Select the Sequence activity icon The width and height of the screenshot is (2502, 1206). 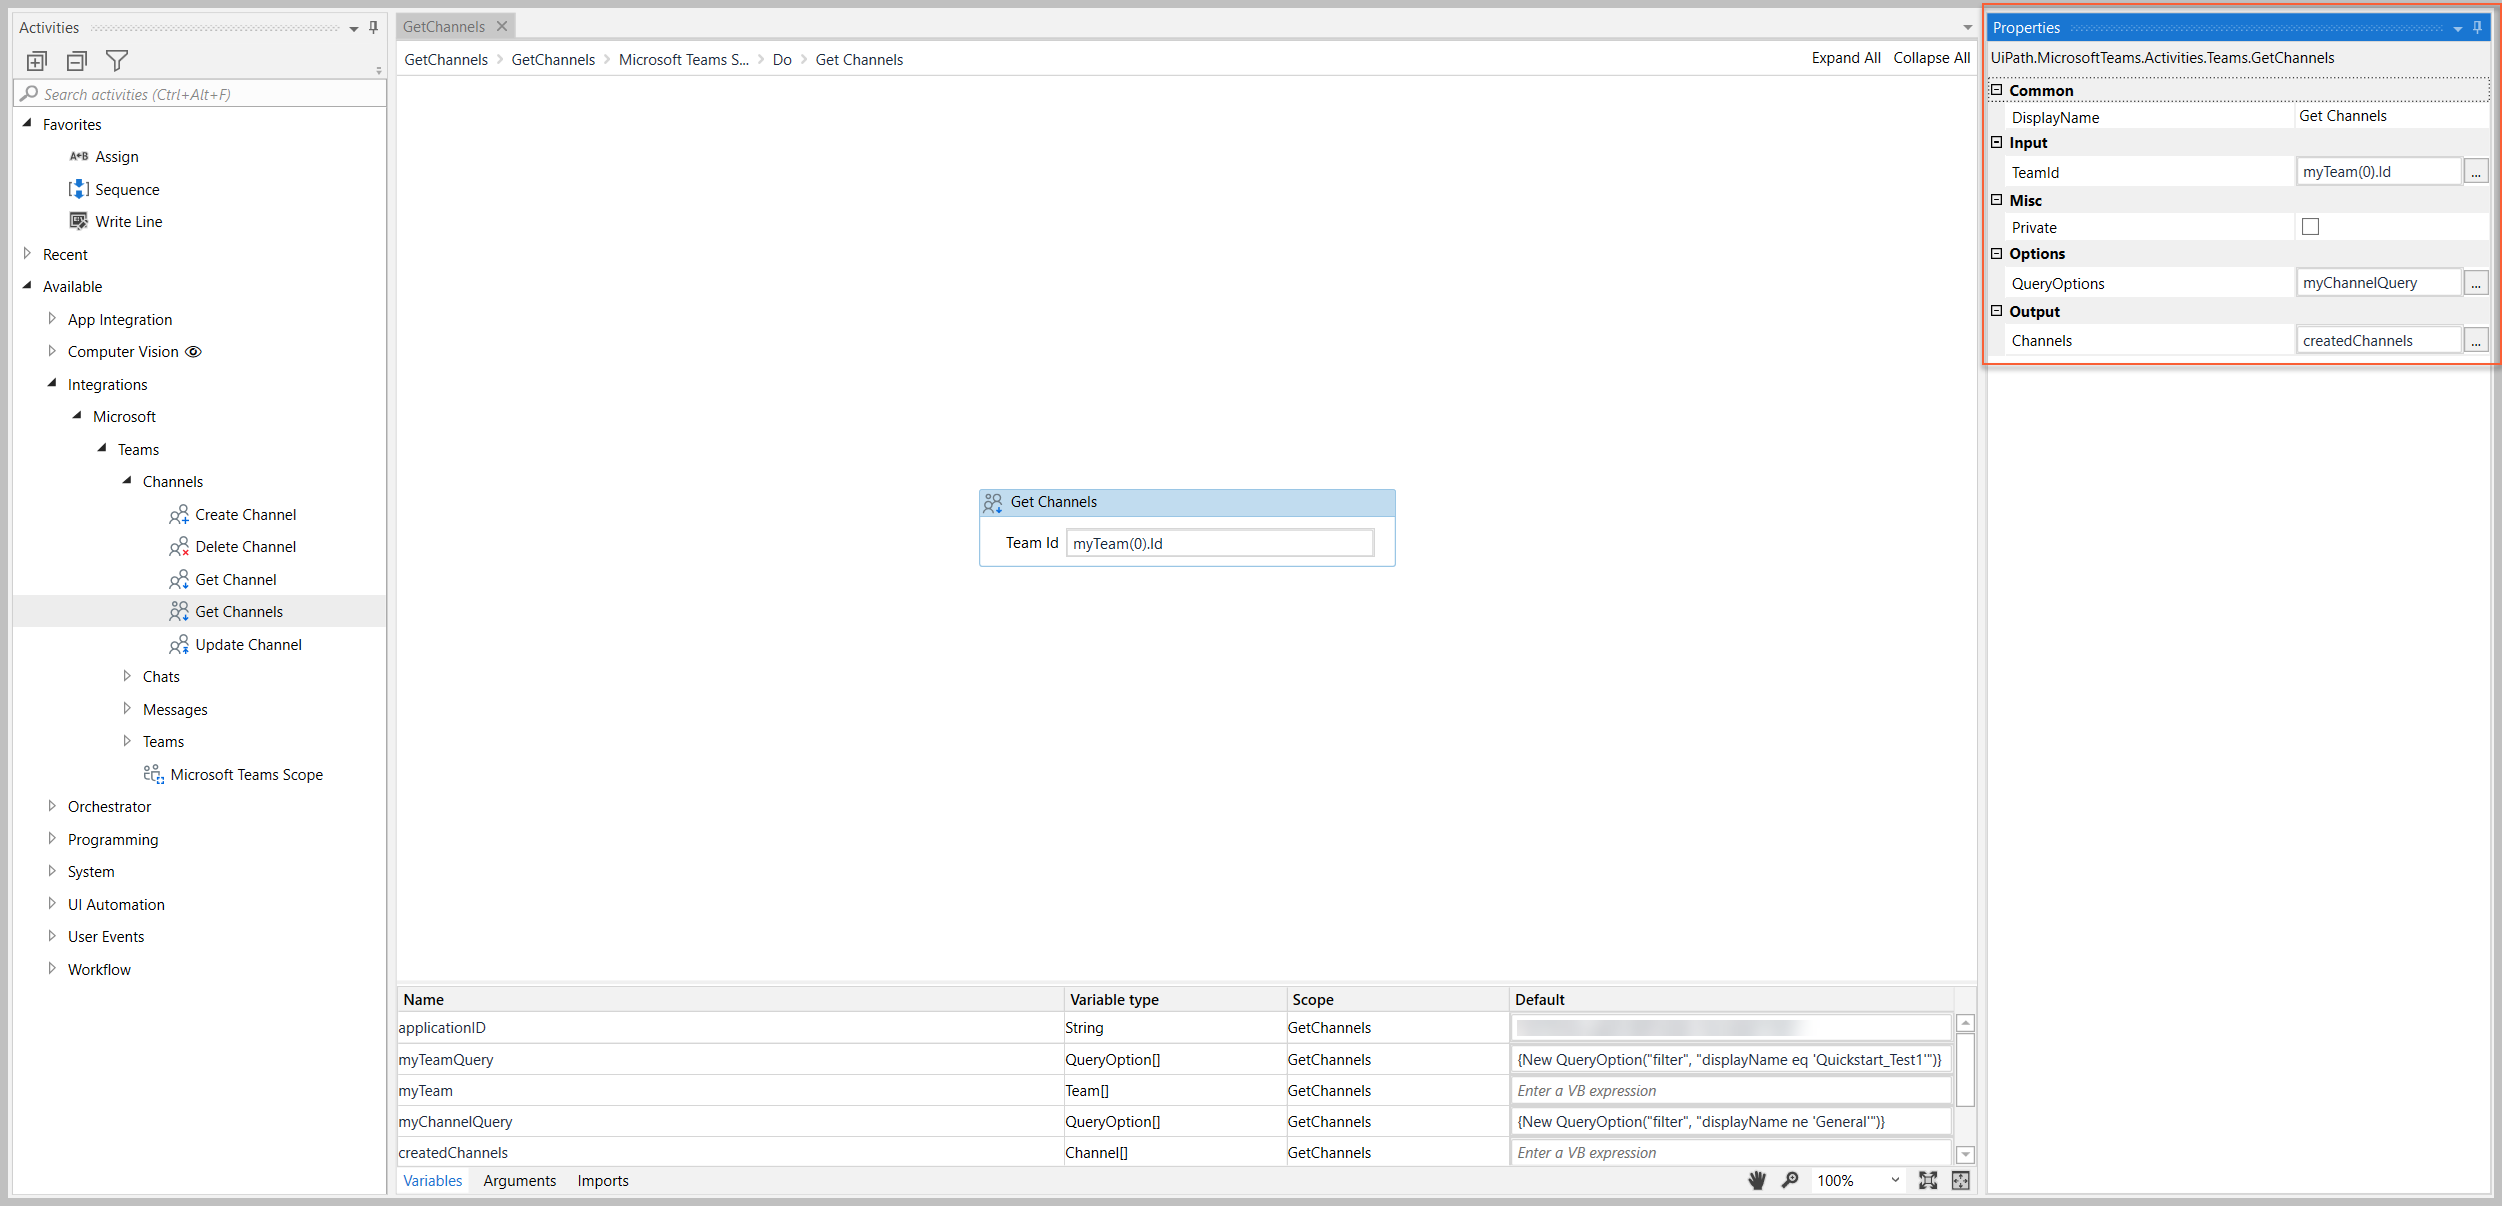(x=79, y=189)
